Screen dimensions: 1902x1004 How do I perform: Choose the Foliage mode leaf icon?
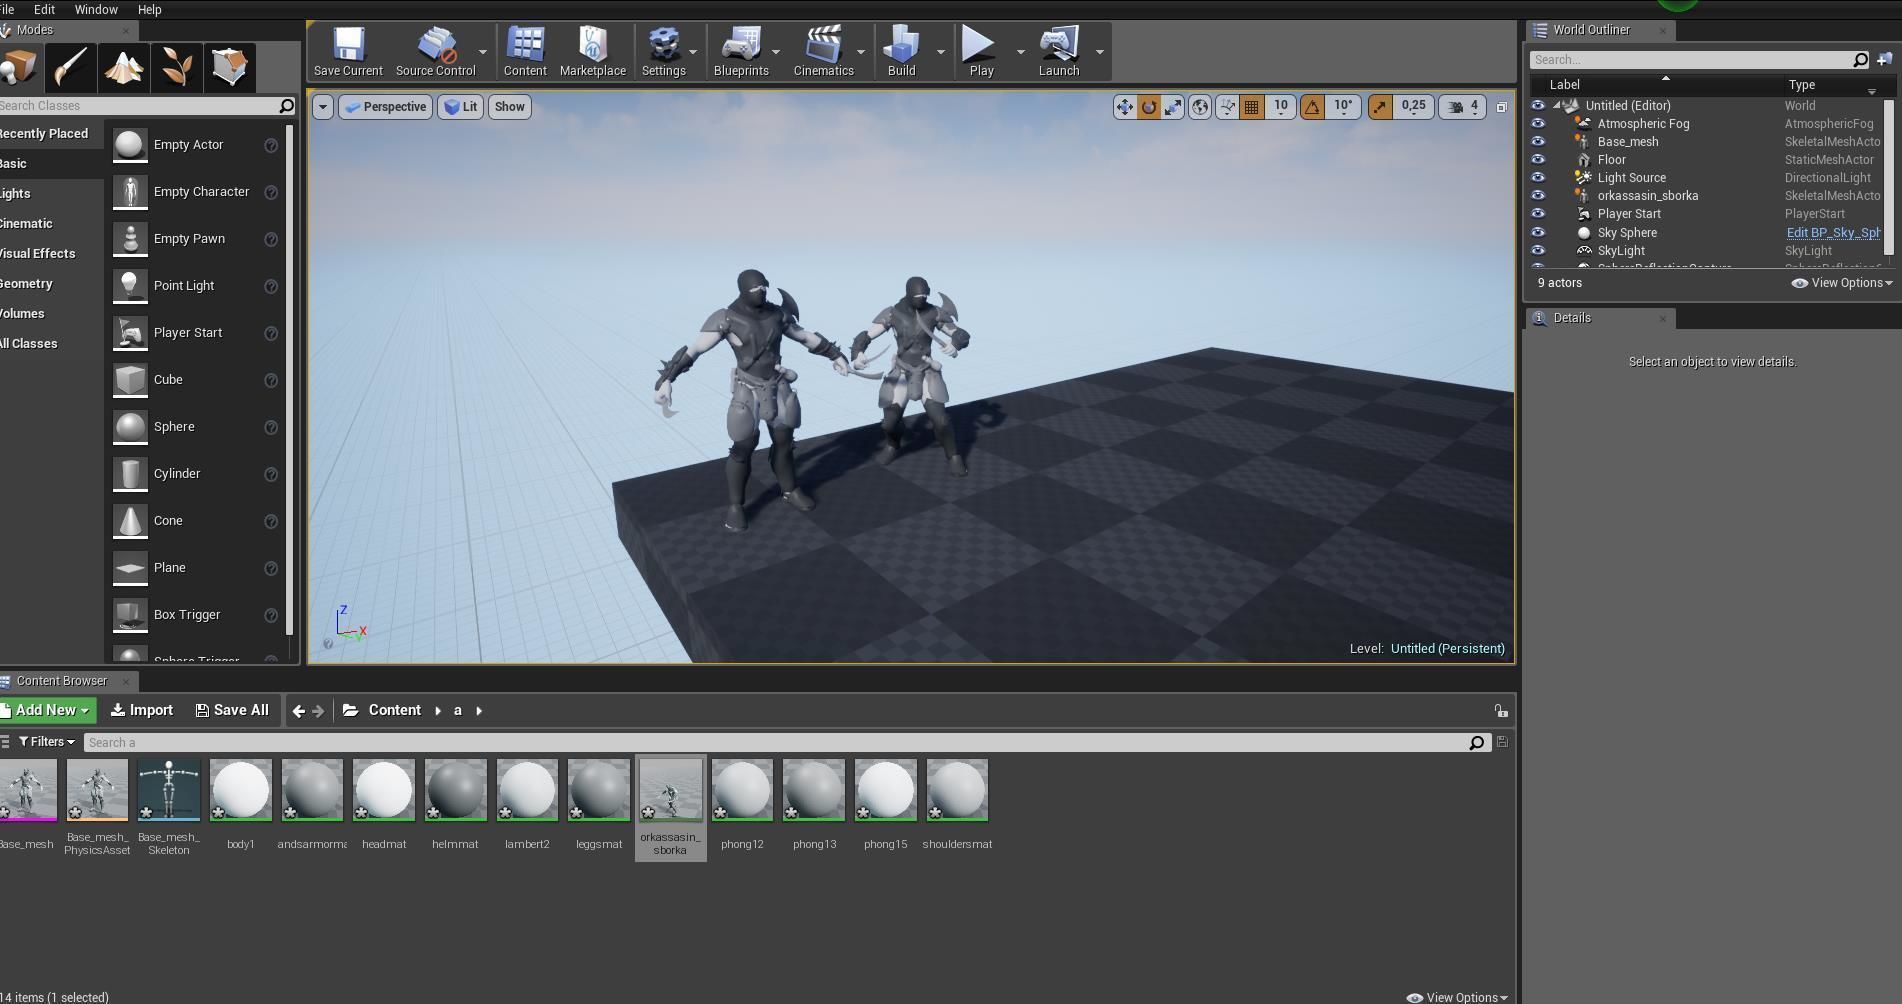click(x=177, y=67)
